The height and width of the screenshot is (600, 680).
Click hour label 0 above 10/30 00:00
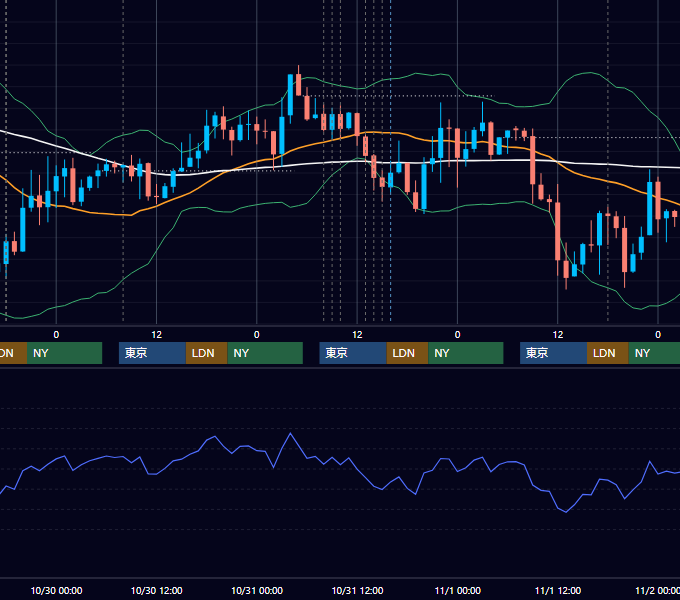coord(56,335)
